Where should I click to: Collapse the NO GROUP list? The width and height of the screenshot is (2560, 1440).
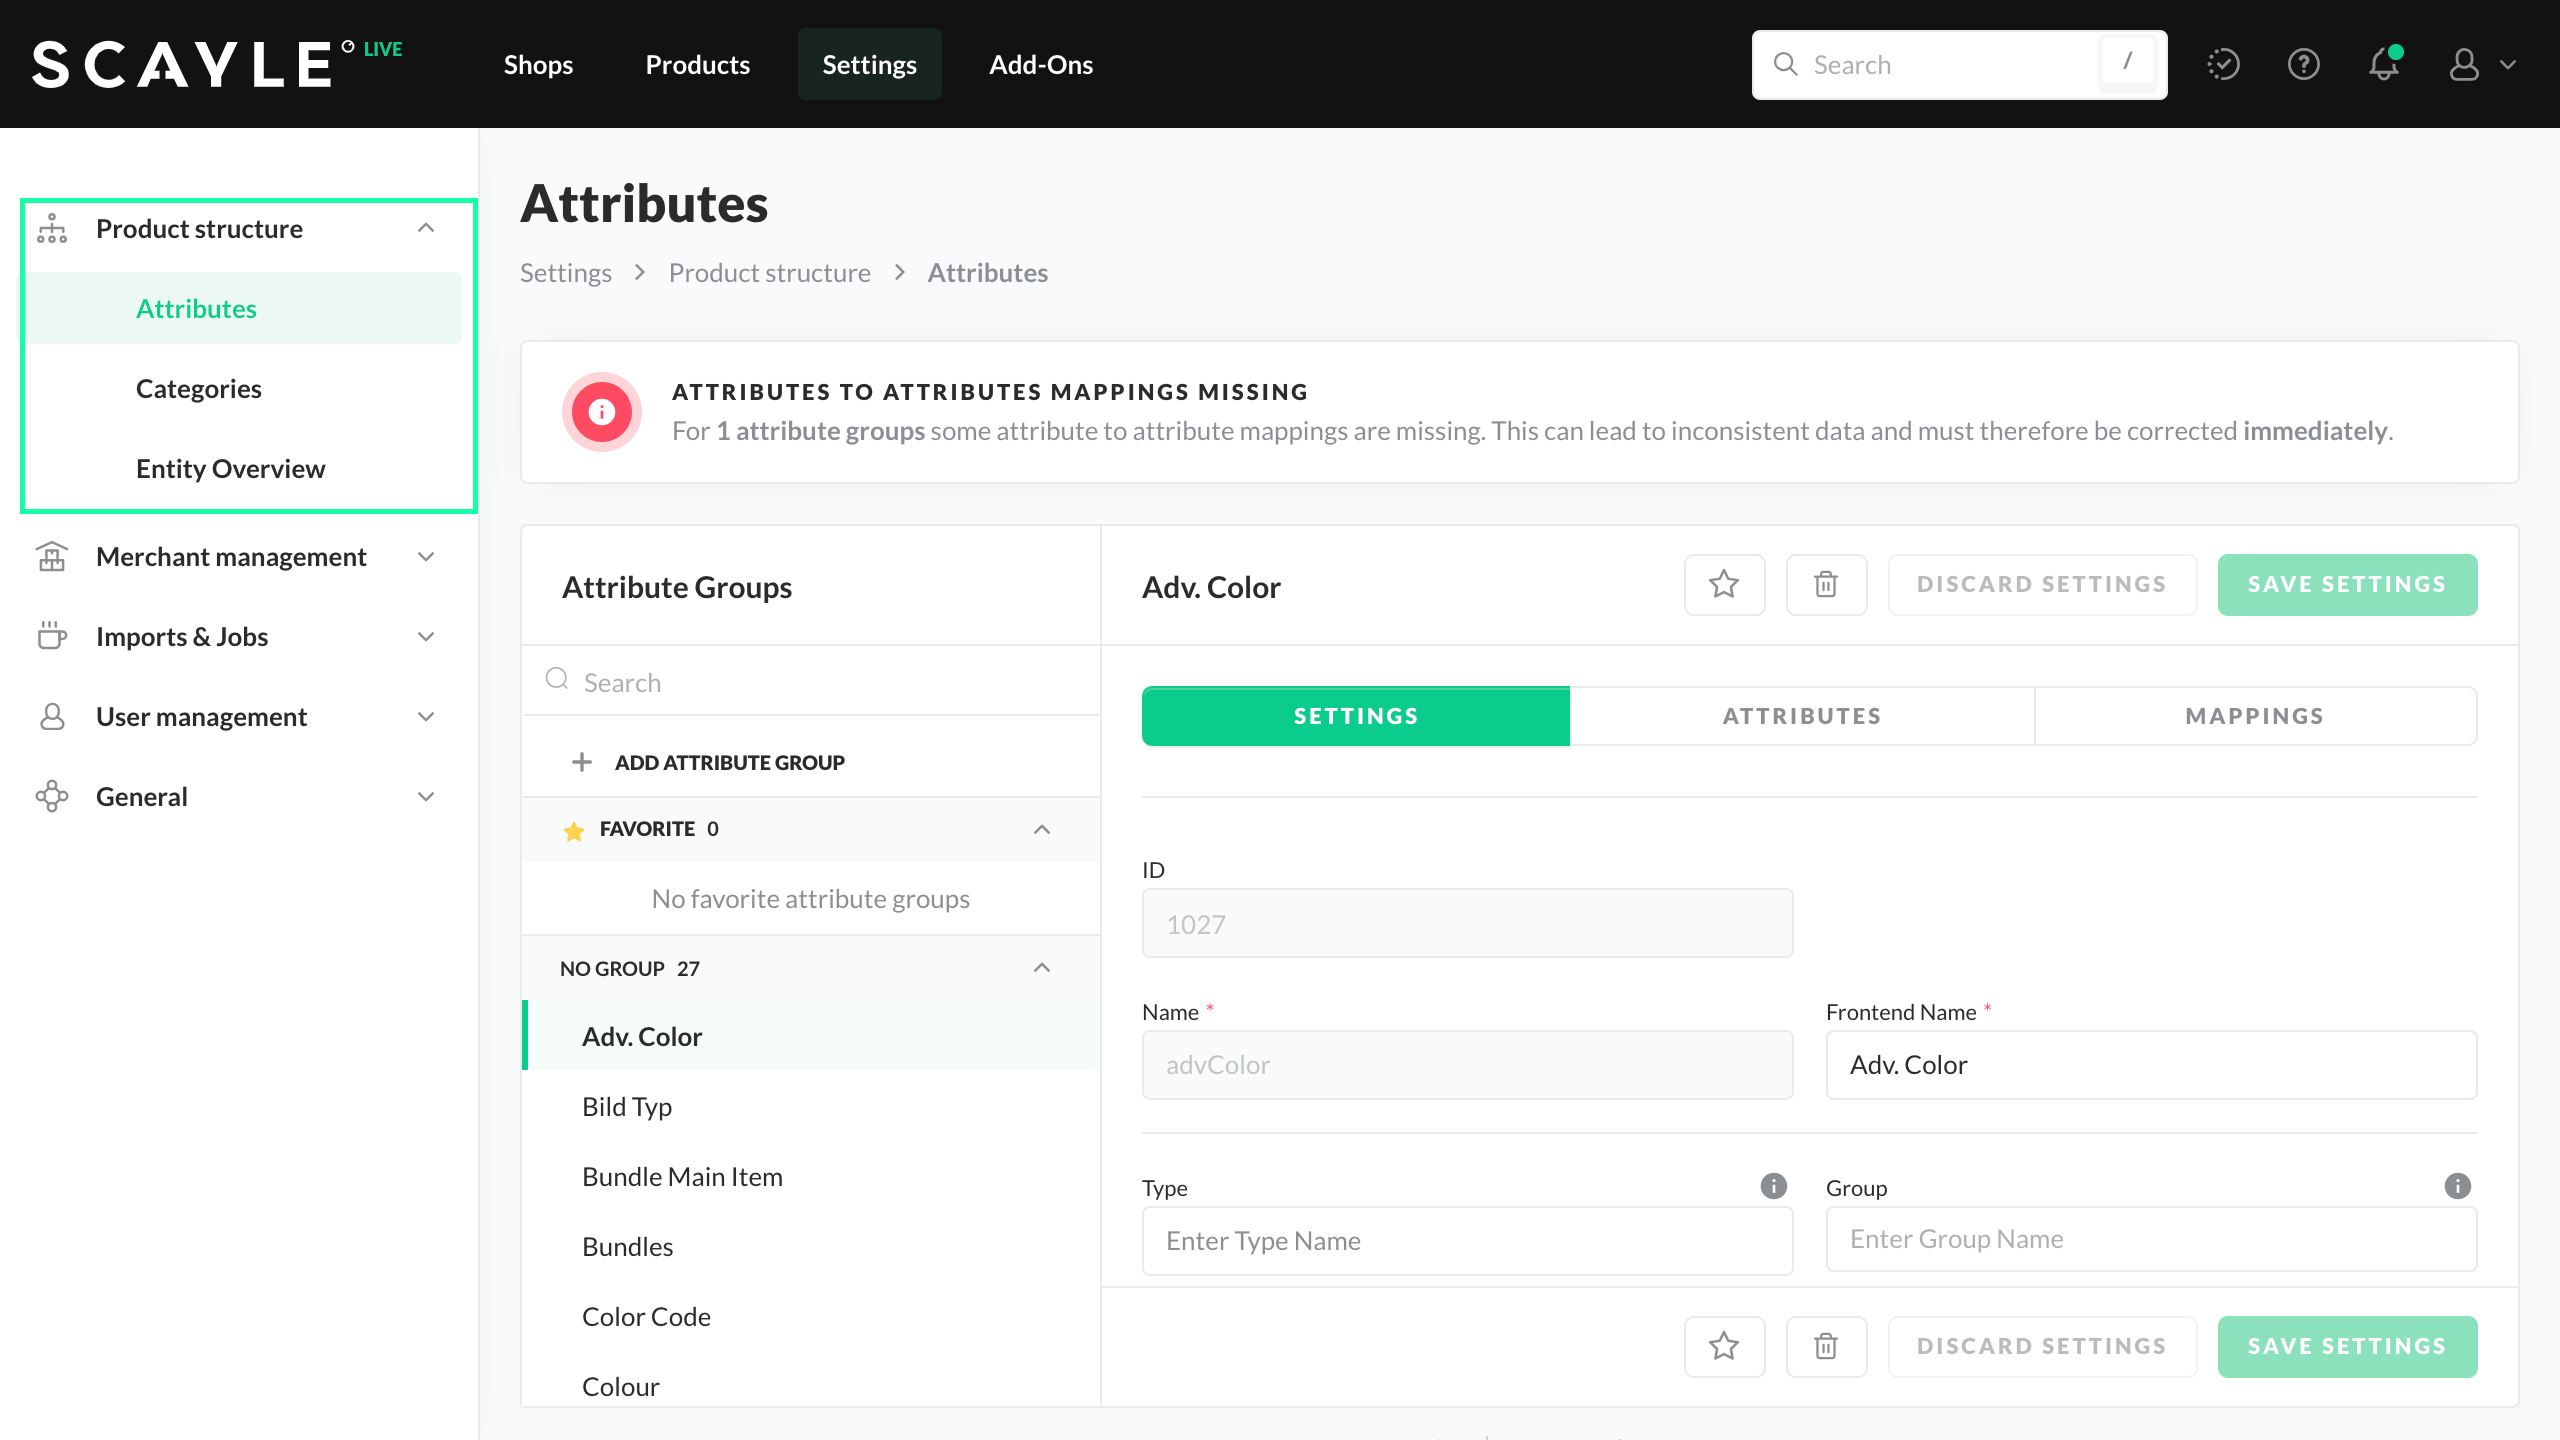1042,968
